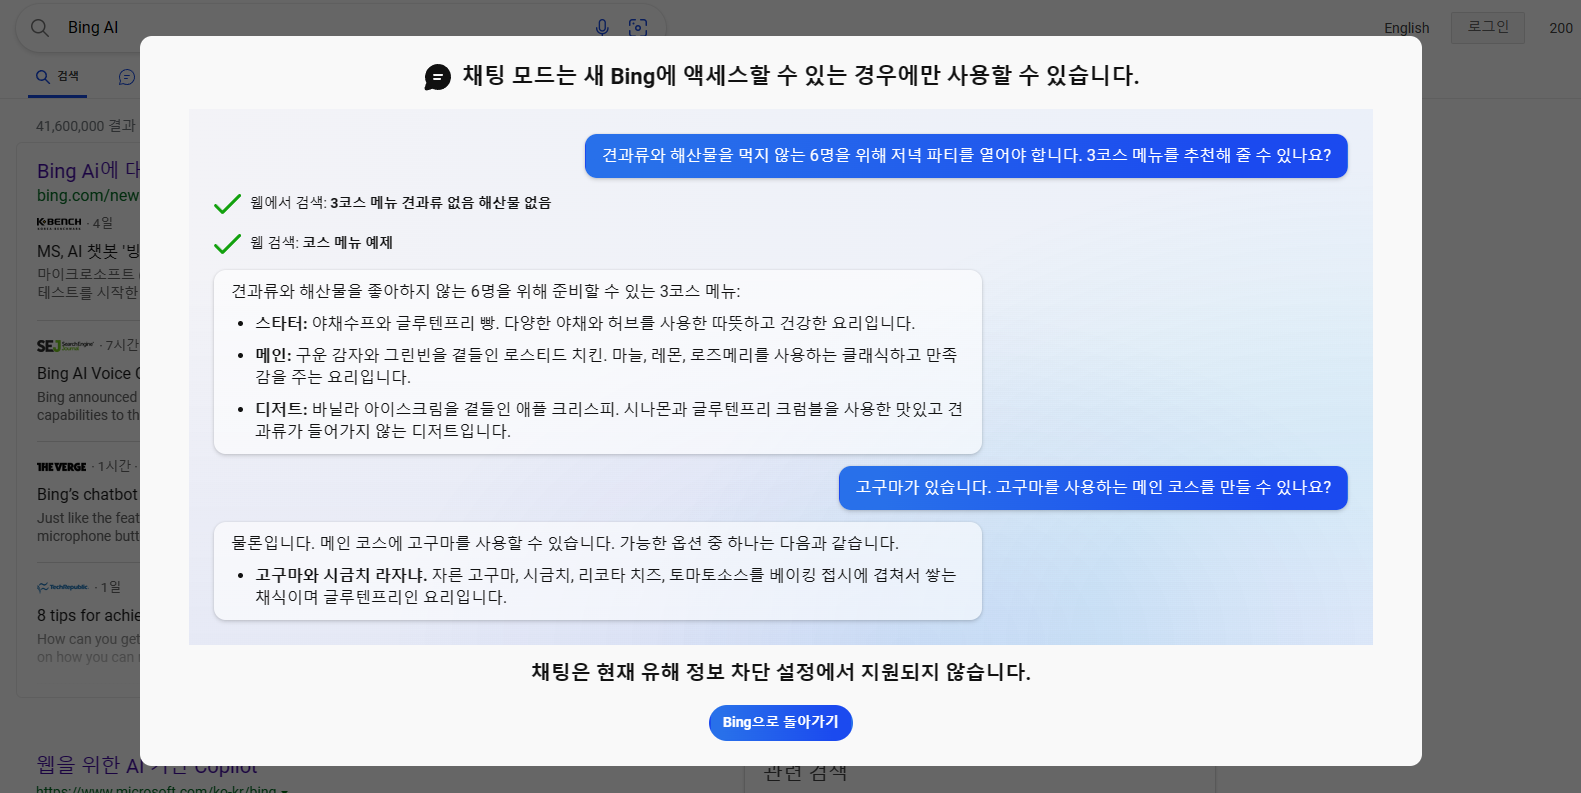Screen dimensions: 1581x793
Task: Open the 검색 tab
Action: coord(58,77)
